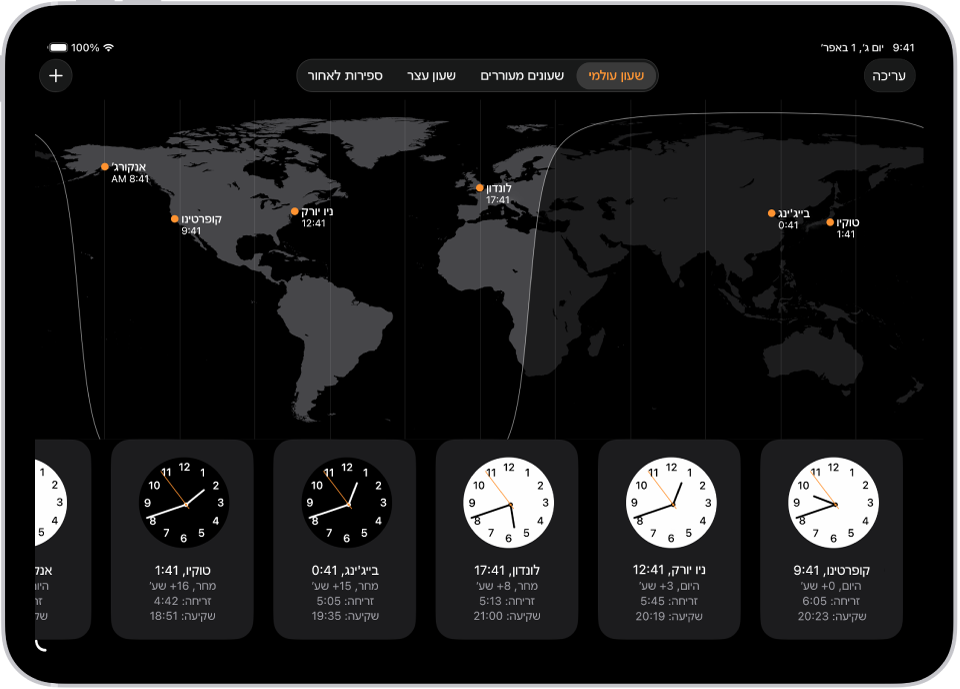Tap the partially visible אנקורג' clock card
Image resolution: width=960 pixels, height=689 pixels.
[x=62, y=539]
